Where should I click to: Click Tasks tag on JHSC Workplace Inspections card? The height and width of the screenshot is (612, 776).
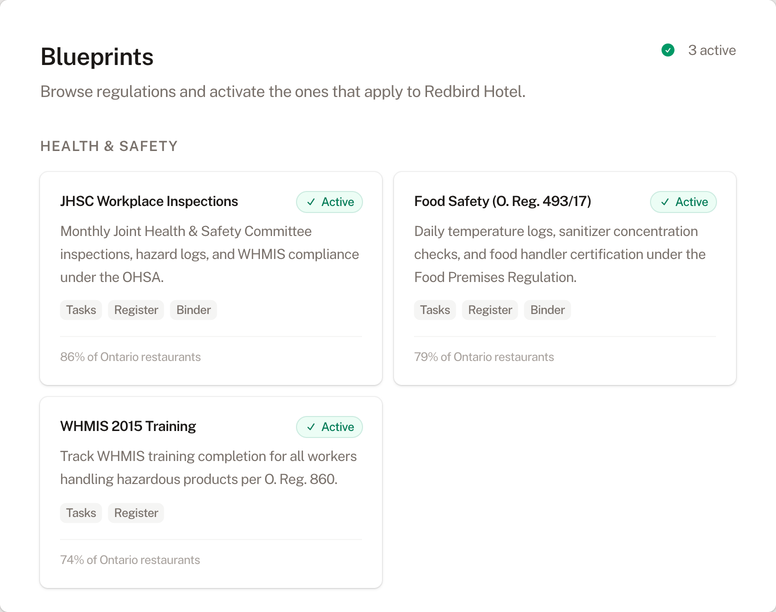pos(81,310)
